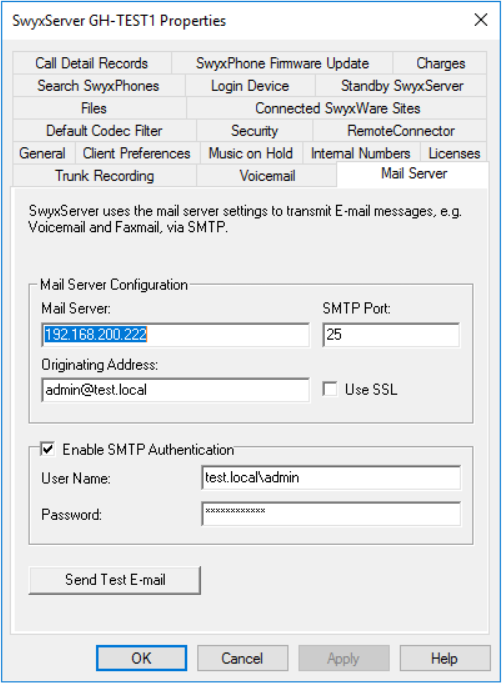Click the Cancel button
The image size is (503, 685).
click(x=243, y=658)
